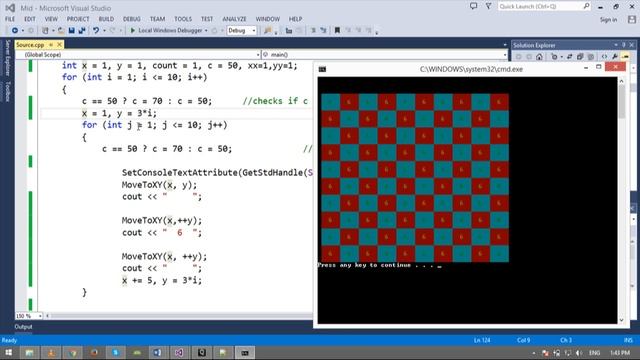Open the FILE menu
640x360 pixels.
coord(10,19)
